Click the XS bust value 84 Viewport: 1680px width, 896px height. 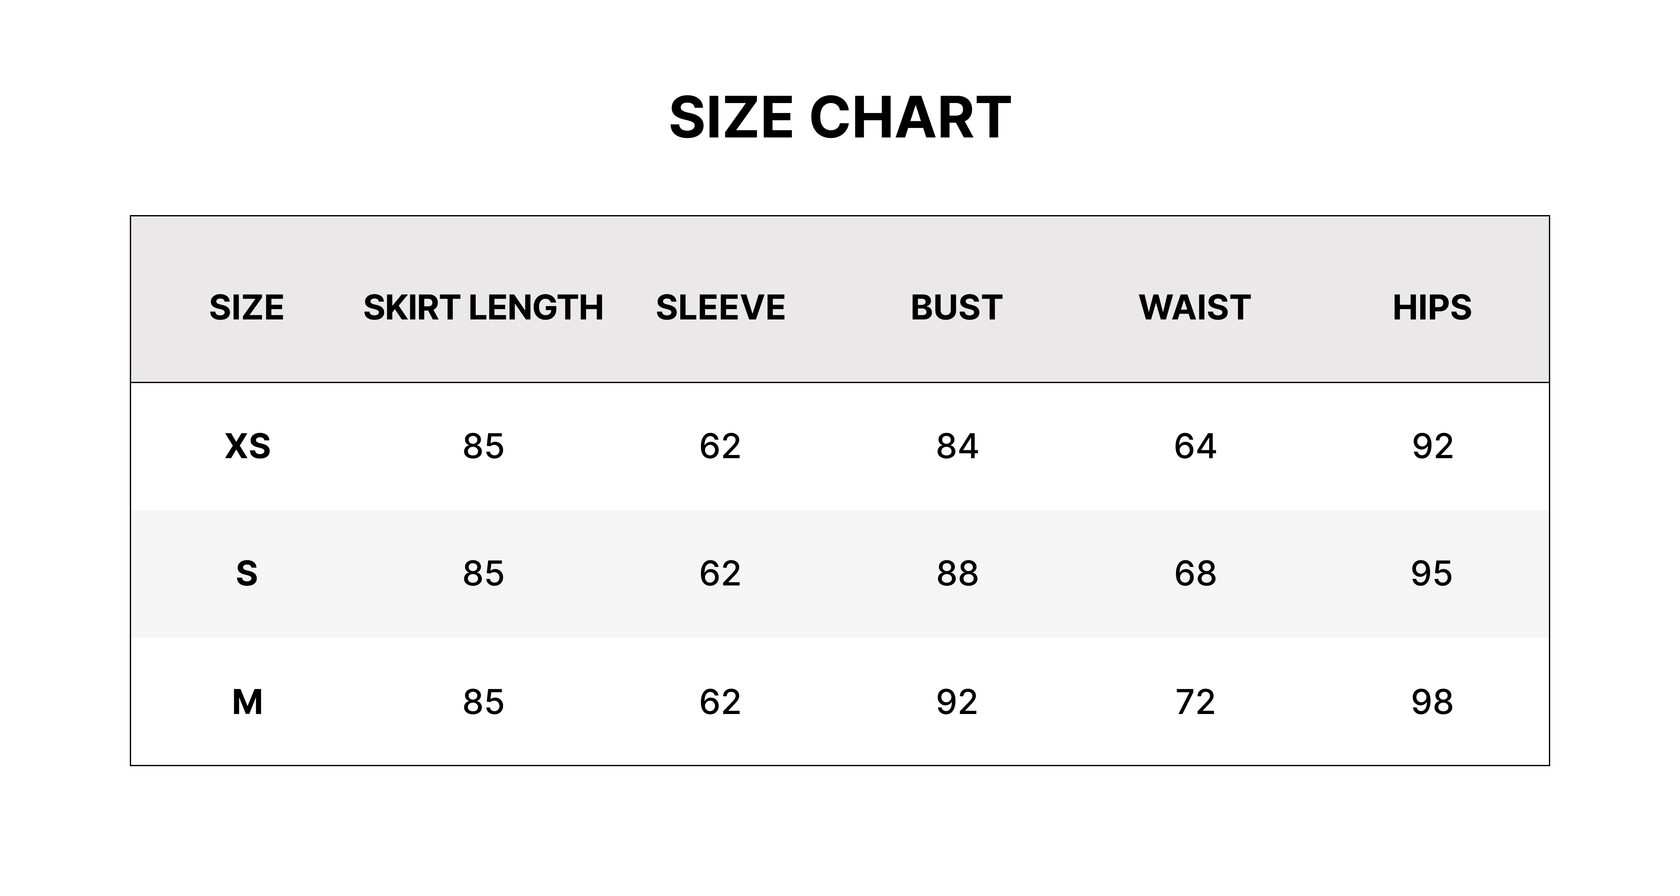click(957, 446)
